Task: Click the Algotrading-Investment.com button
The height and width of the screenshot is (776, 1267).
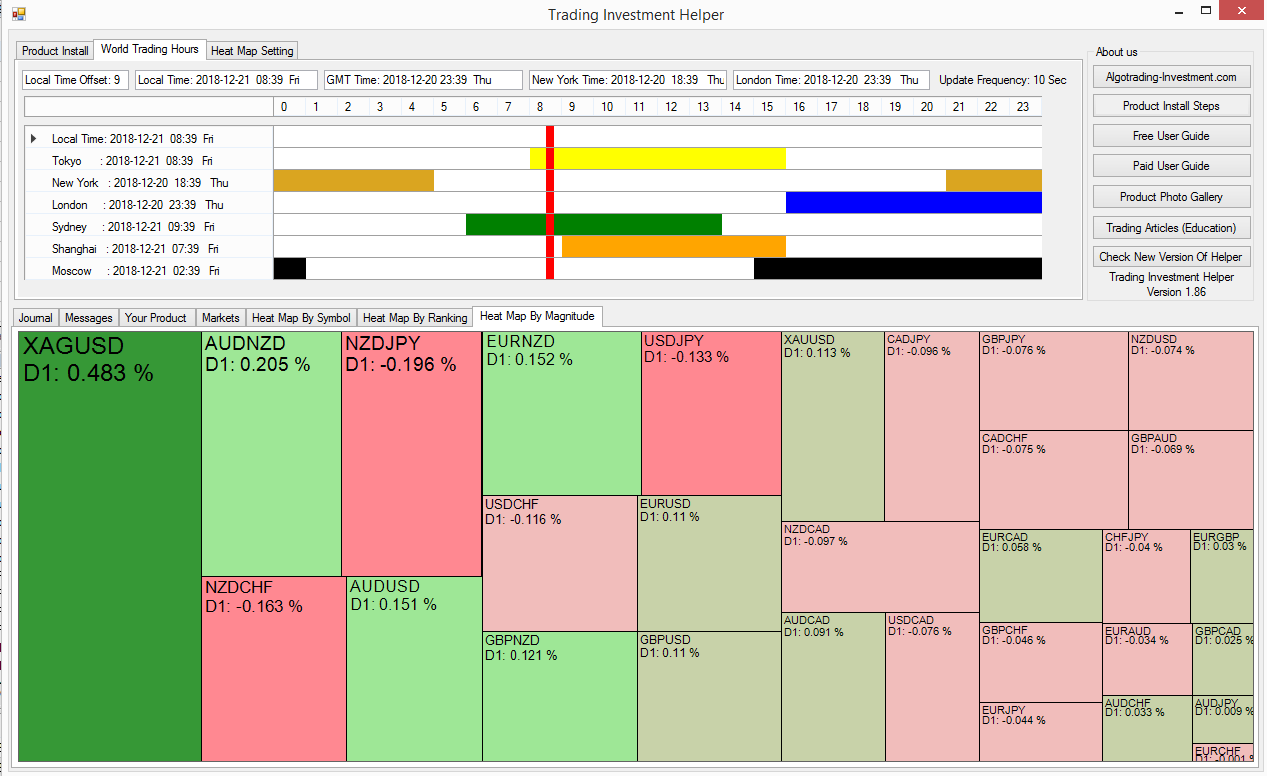Action: click(x=1170, y=77)
